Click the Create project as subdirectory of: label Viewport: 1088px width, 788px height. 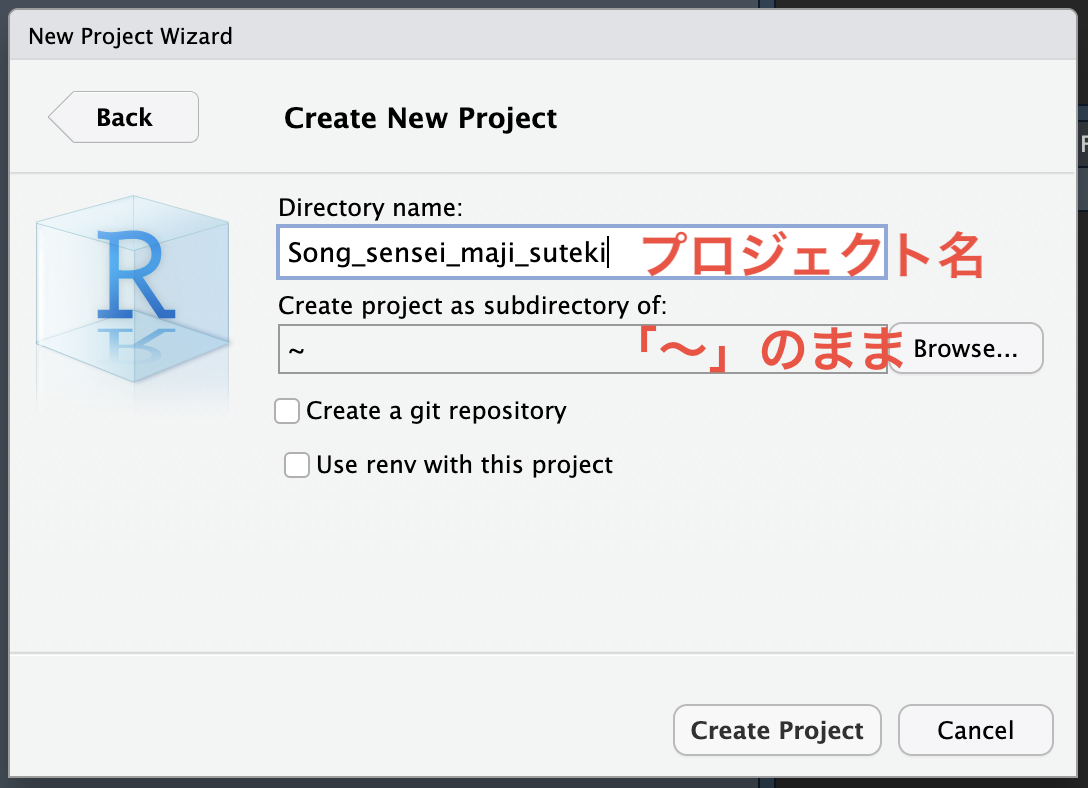pyautogui.click(x=472, y=305)
